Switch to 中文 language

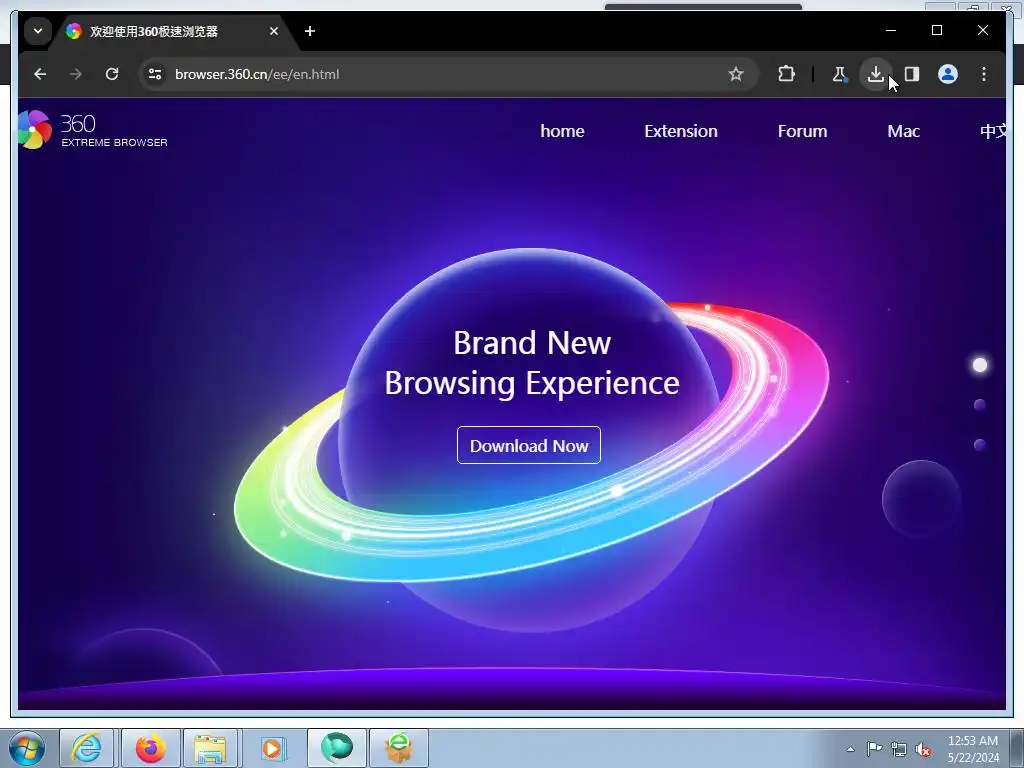993,131
